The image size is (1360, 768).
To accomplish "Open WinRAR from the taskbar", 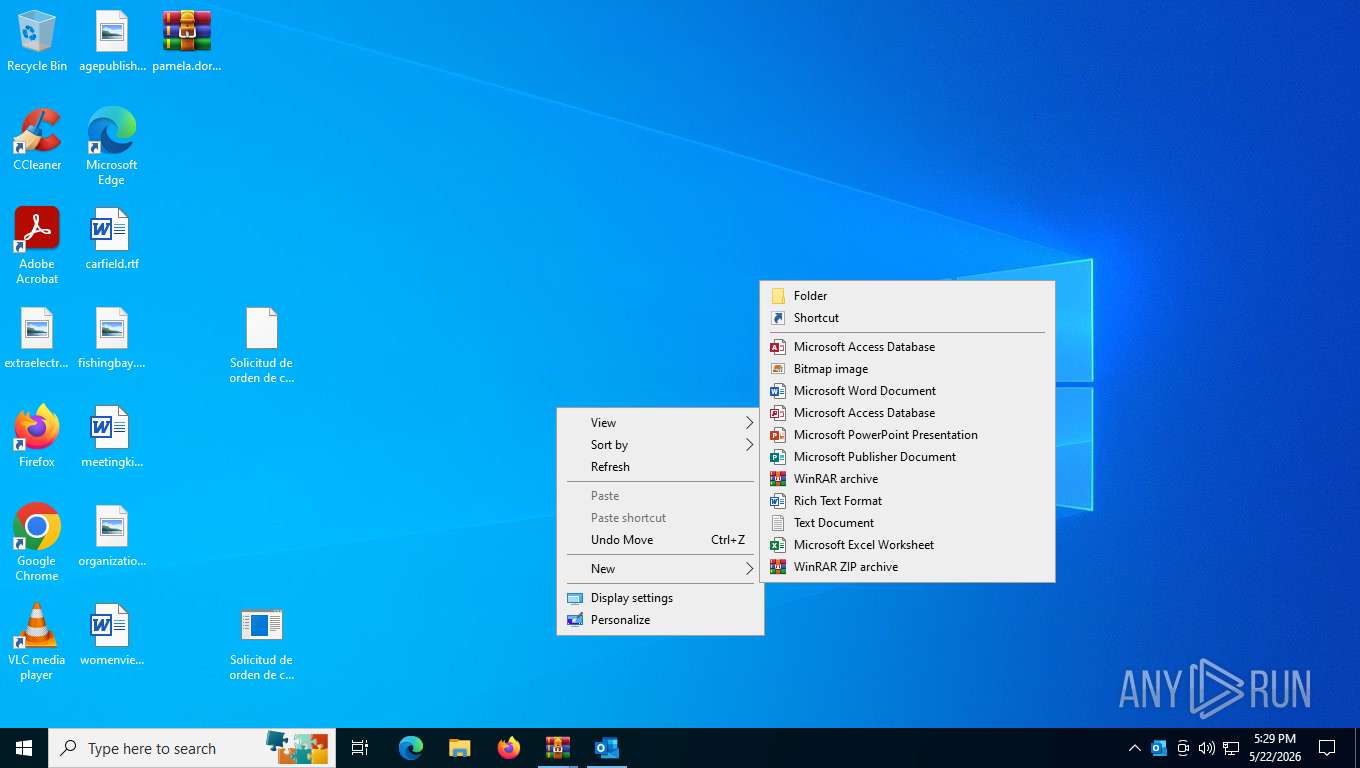I will pyautogui.click(x=558, y=748).
